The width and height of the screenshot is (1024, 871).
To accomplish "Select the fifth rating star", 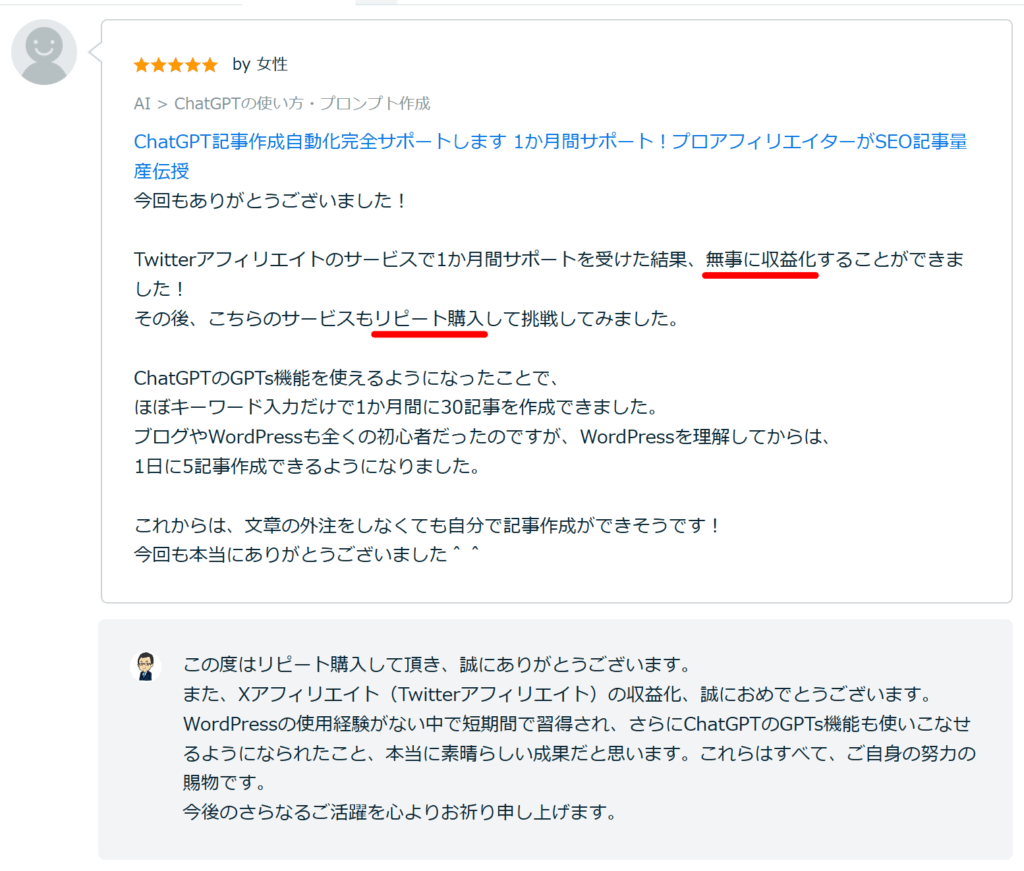I will click(211, 64).
